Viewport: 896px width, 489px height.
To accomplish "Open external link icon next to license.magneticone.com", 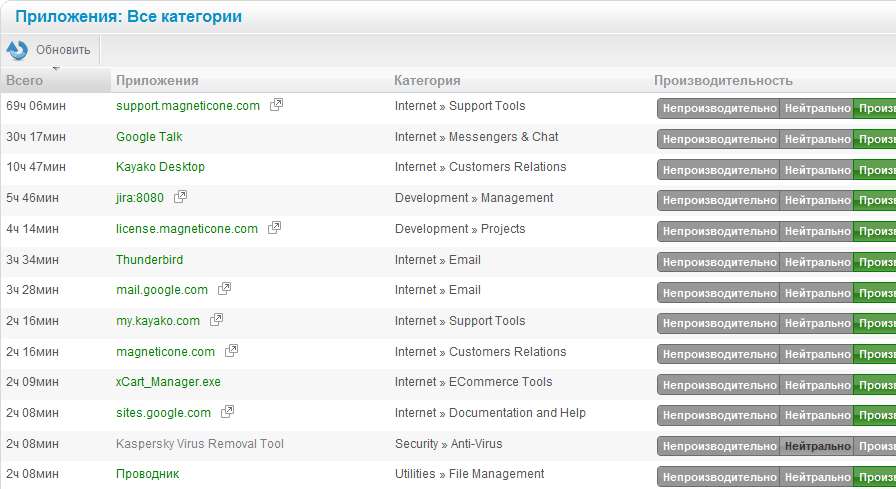I will point(275,227).
